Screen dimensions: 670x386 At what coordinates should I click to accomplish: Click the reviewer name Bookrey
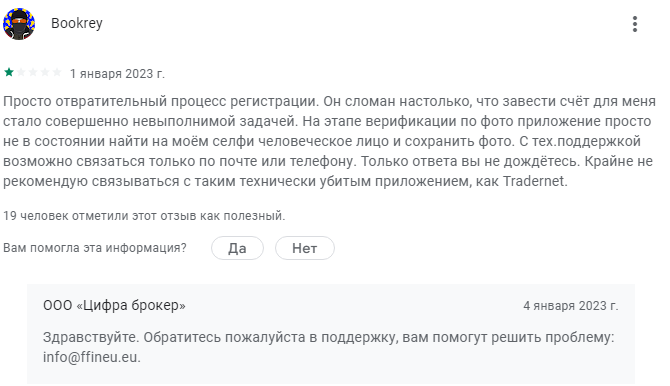[x=77, y=23]
